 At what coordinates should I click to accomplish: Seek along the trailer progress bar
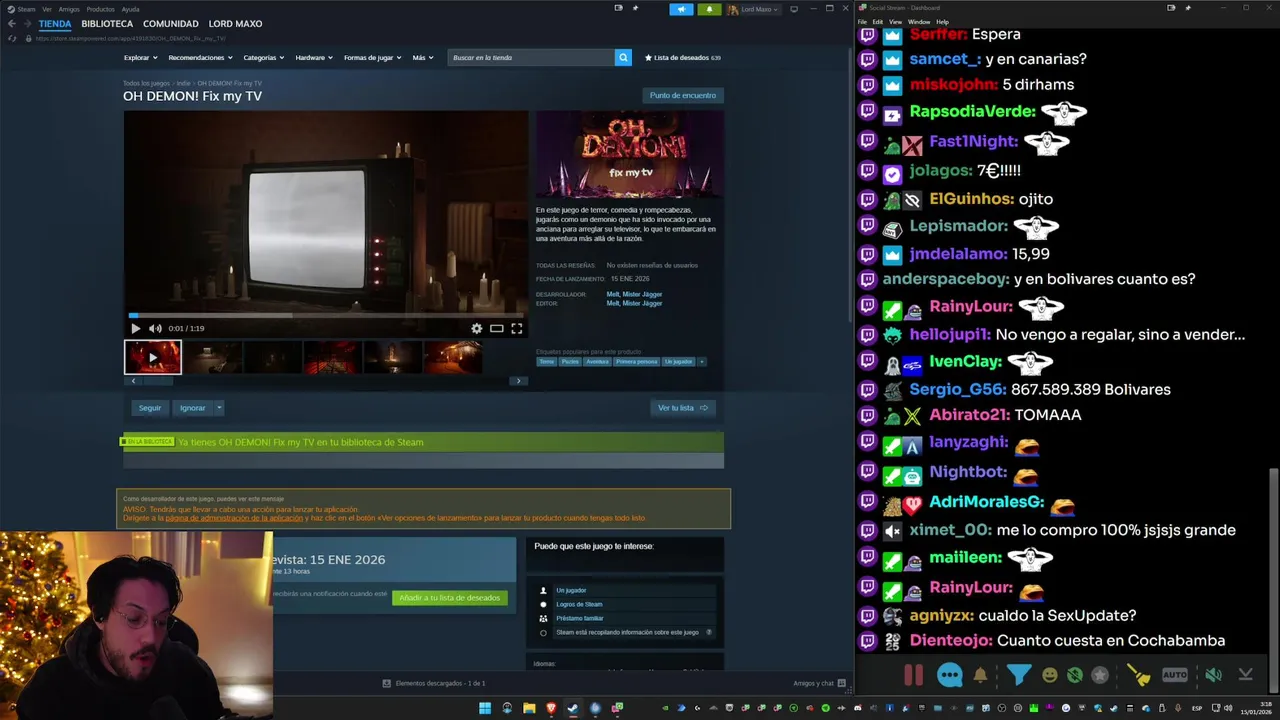pos(326,315)
